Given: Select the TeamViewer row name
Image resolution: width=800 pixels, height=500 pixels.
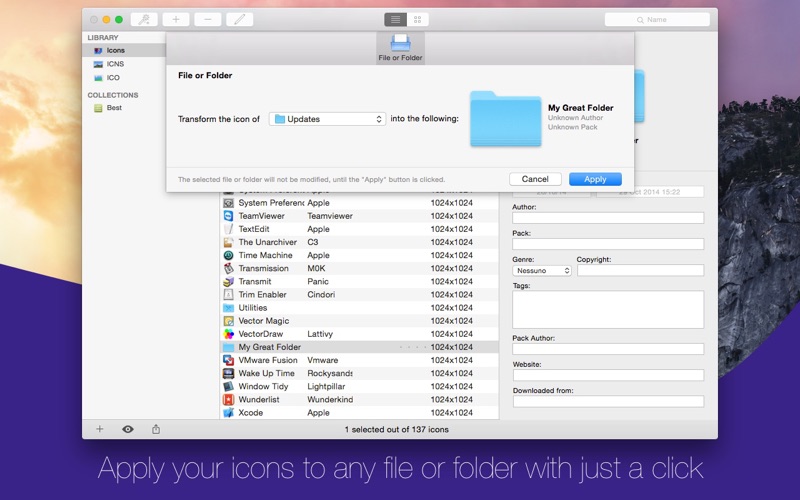Looking at the screenshot, I should pos(262,216).
